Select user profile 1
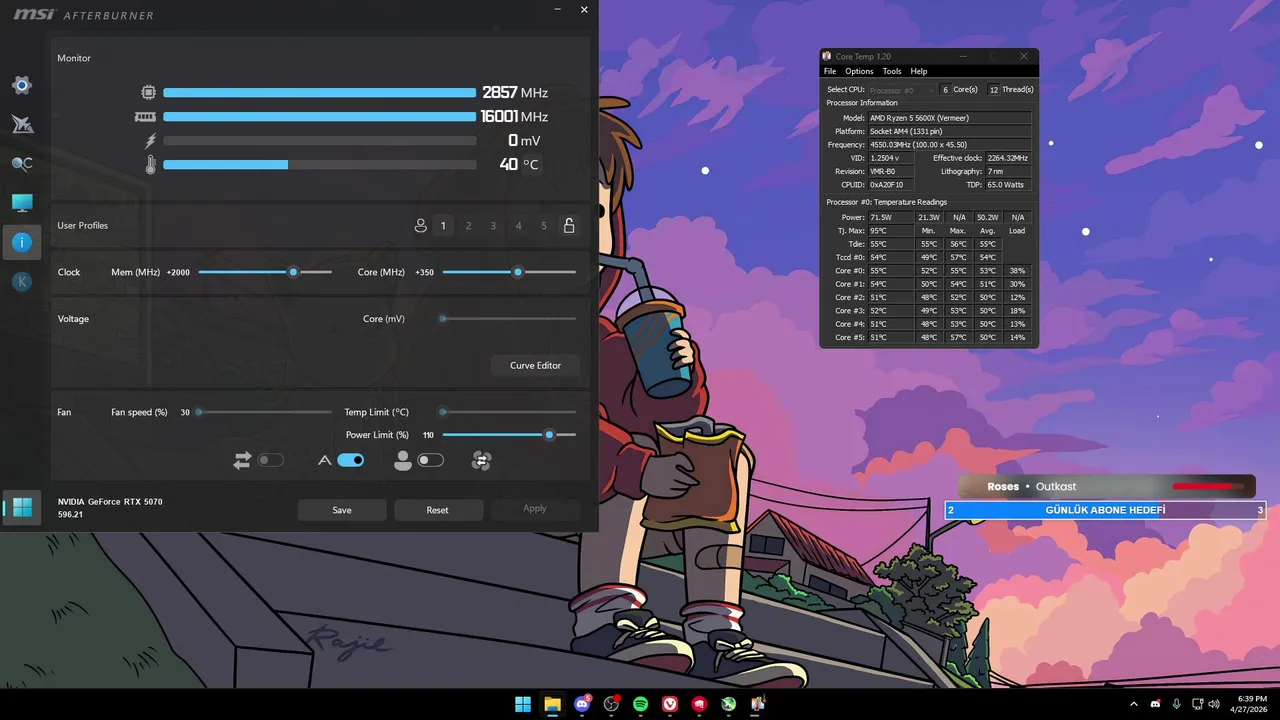 (443, 226)
